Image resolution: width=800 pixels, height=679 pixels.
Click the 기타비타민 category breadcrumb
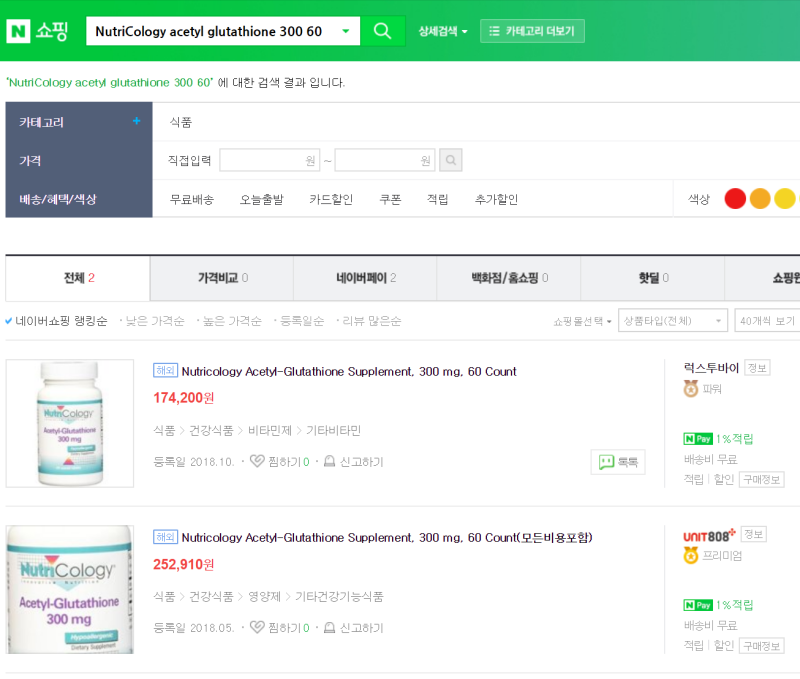coord(333,431)
